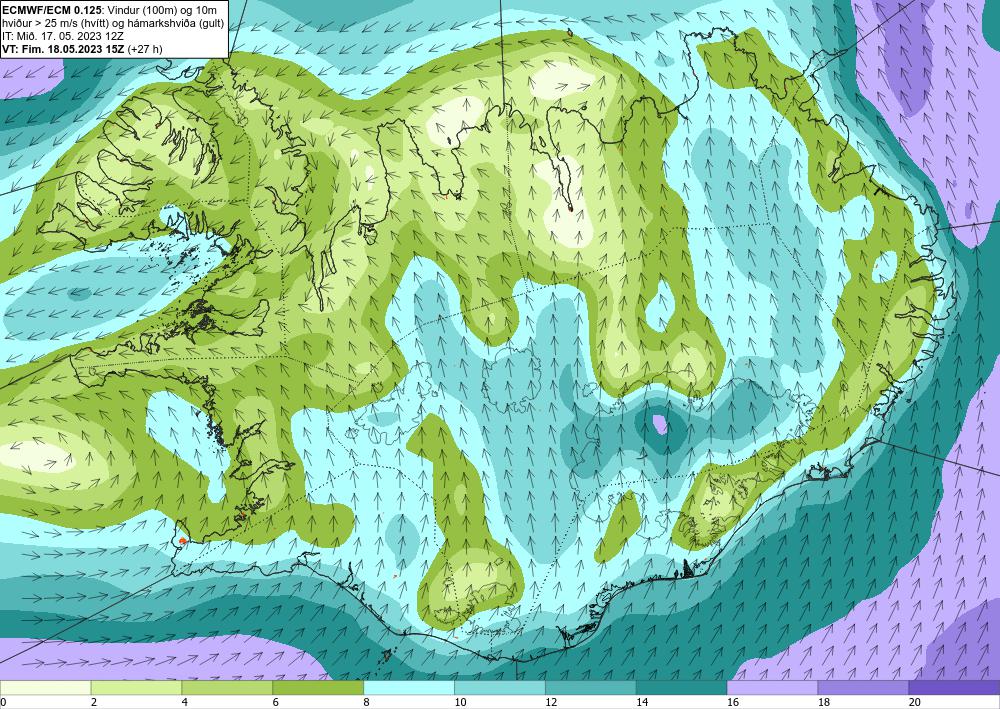Click the turquoise 10–12 legend swatch
1000x709 pixels.
tap(499, 688)
